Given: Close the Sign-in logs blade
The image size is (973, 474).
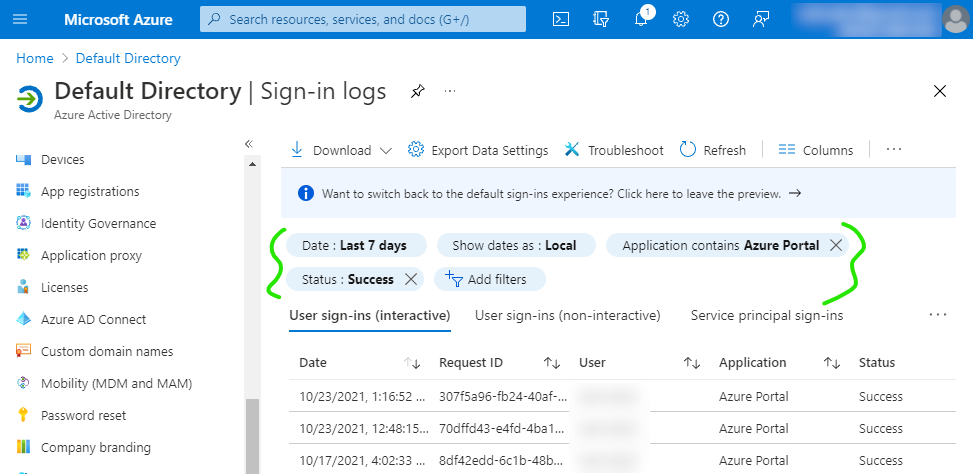Looking at the screenshot, I should pyautogui.click(x=940, y=92).
